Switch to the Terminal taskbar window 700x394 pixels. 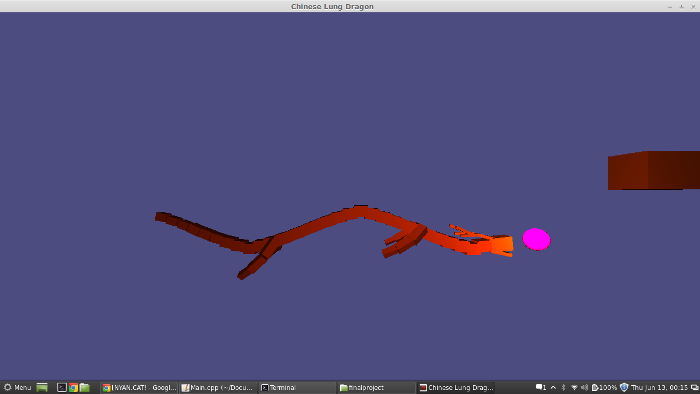tap(297, 387)
